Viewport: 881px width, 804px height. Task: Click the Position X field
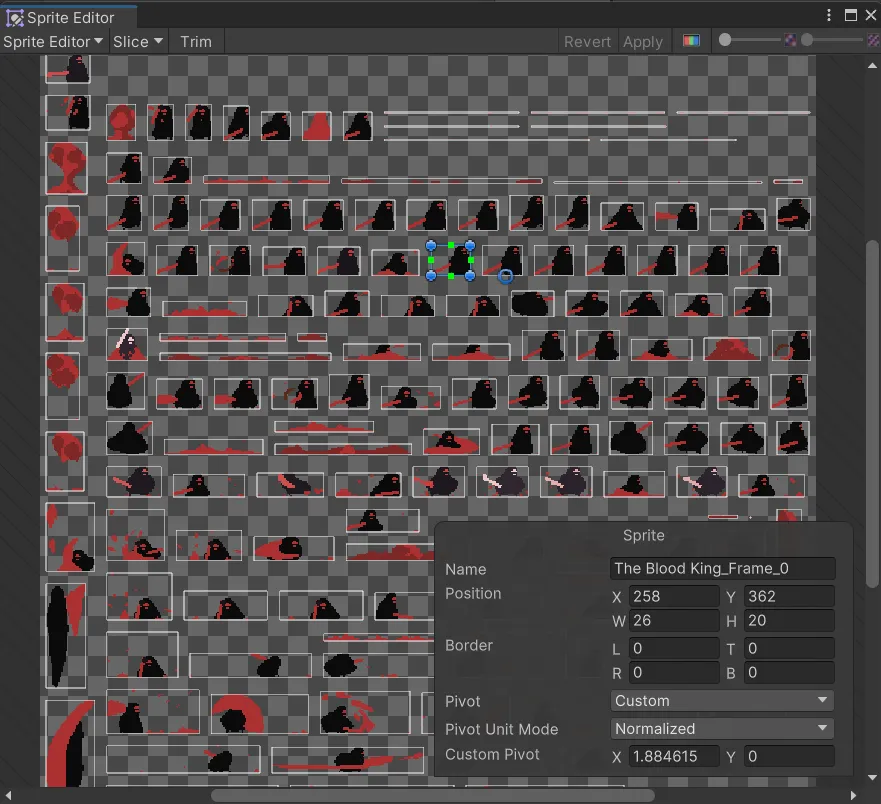click(x=674, y=596)
